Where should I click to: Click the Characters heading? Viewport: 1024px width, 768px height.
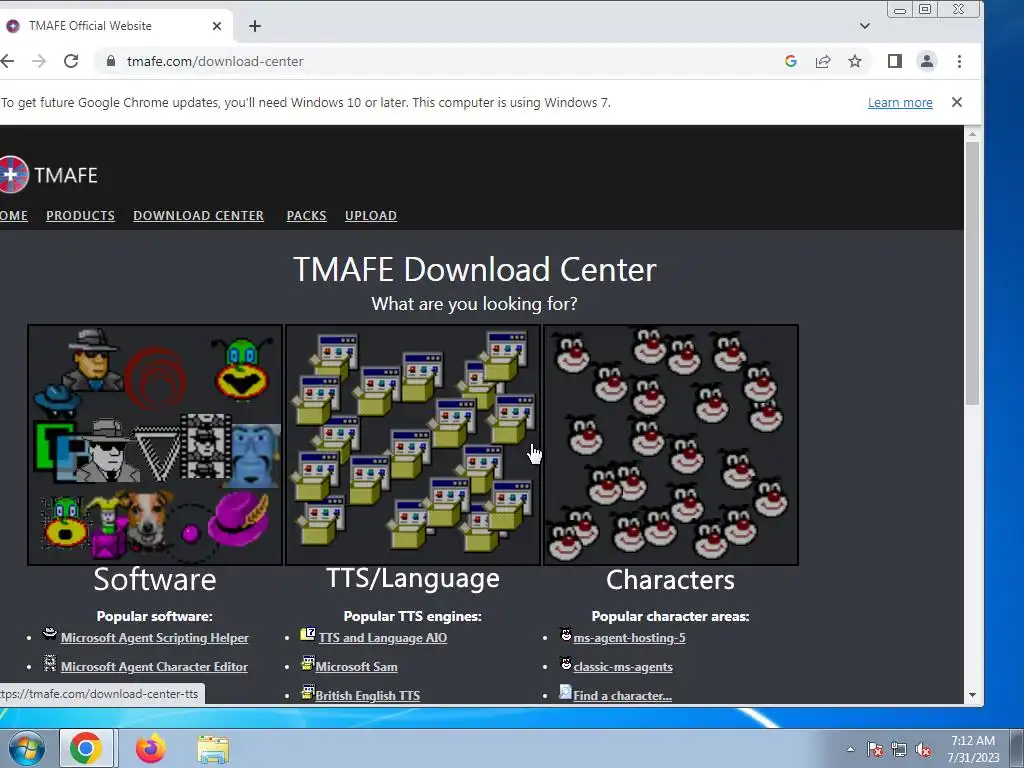(671, 580)
